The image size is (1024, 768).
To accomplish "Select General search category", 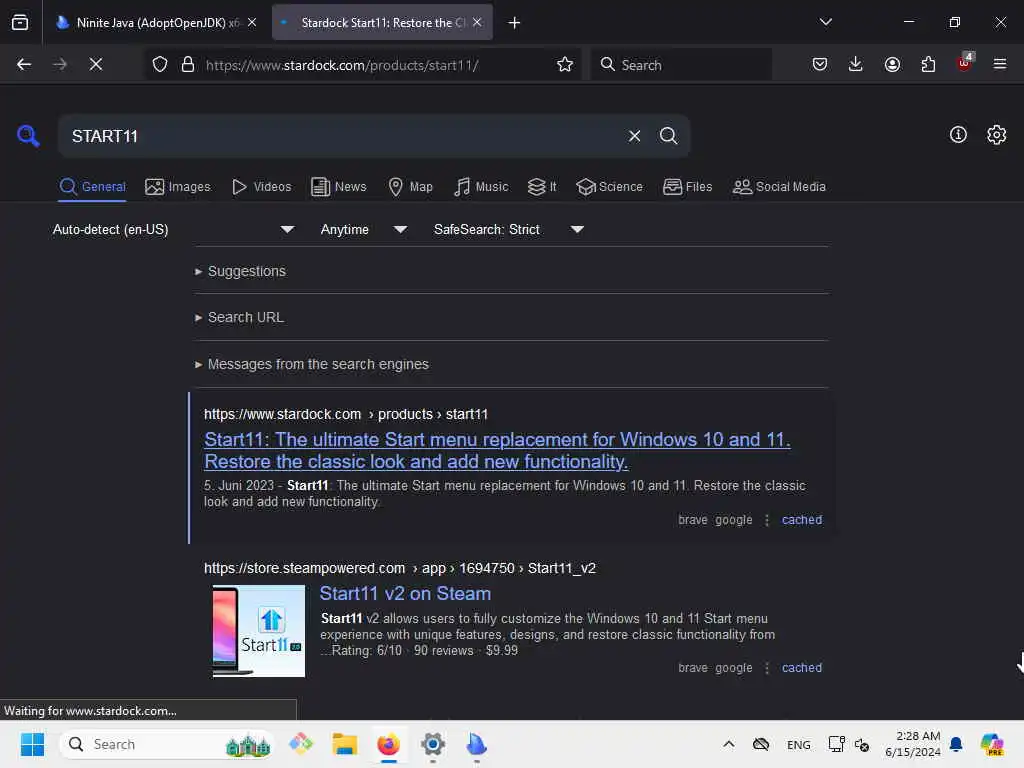I will point(92,187).
